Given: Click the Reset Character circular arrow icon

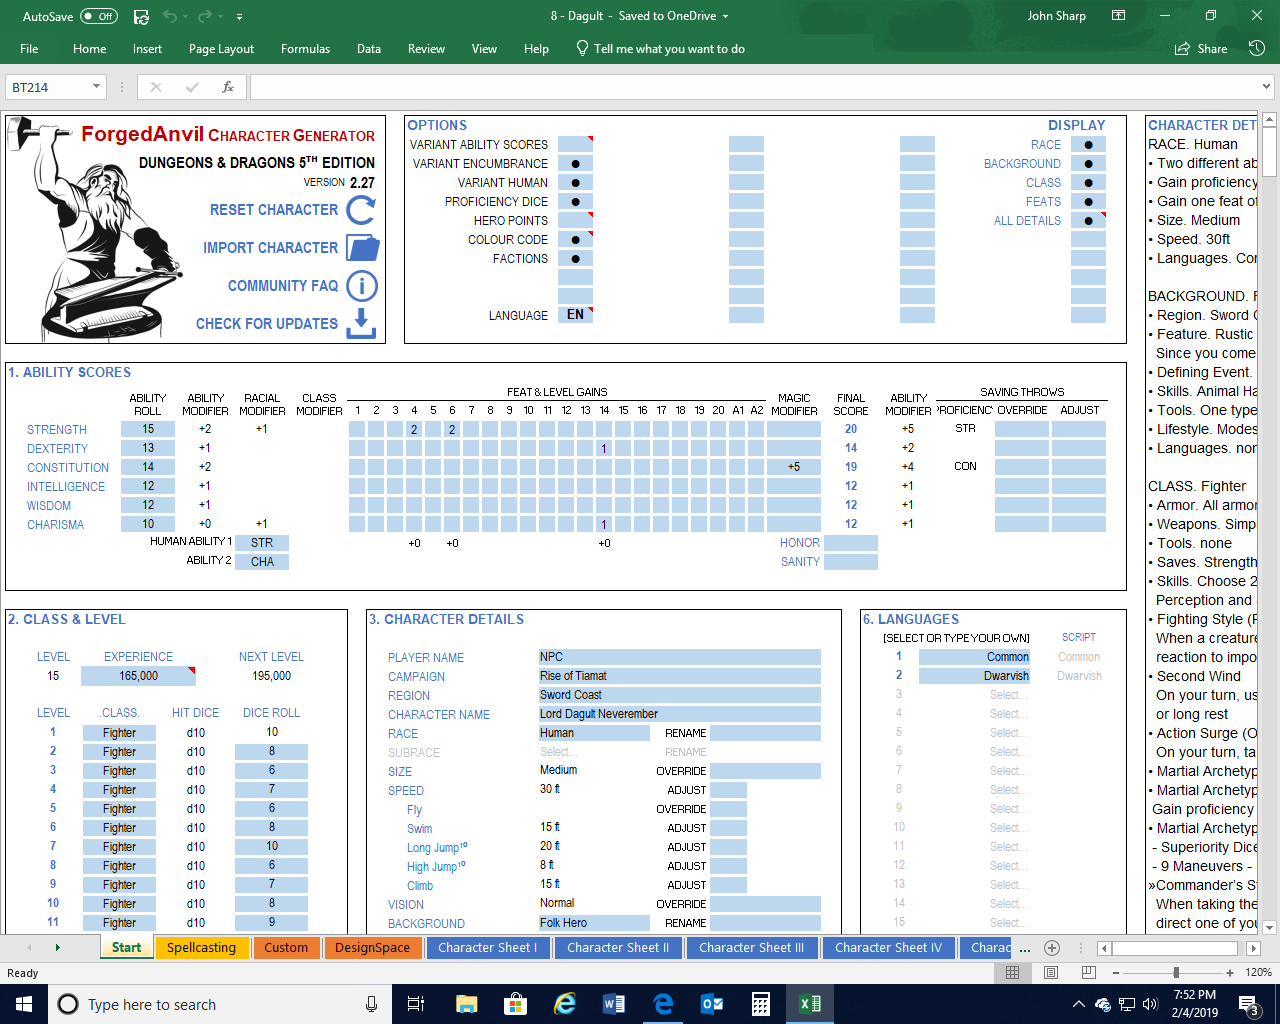Looking at the screenshot, I should pyautogui.click(x=361, y=210).
